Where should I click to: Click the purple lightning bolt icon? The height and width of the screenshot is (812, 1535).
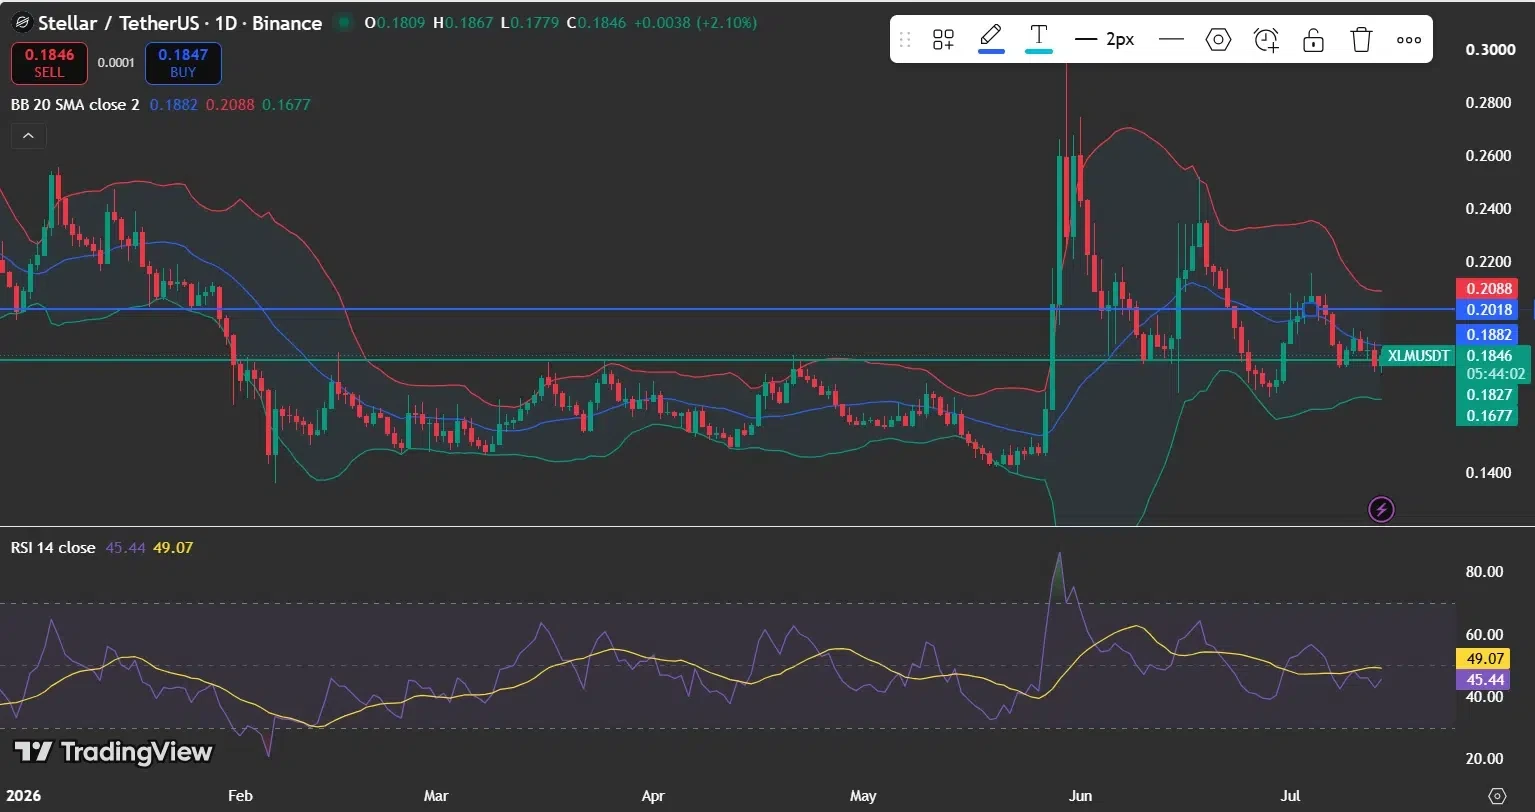[1381, 510]
